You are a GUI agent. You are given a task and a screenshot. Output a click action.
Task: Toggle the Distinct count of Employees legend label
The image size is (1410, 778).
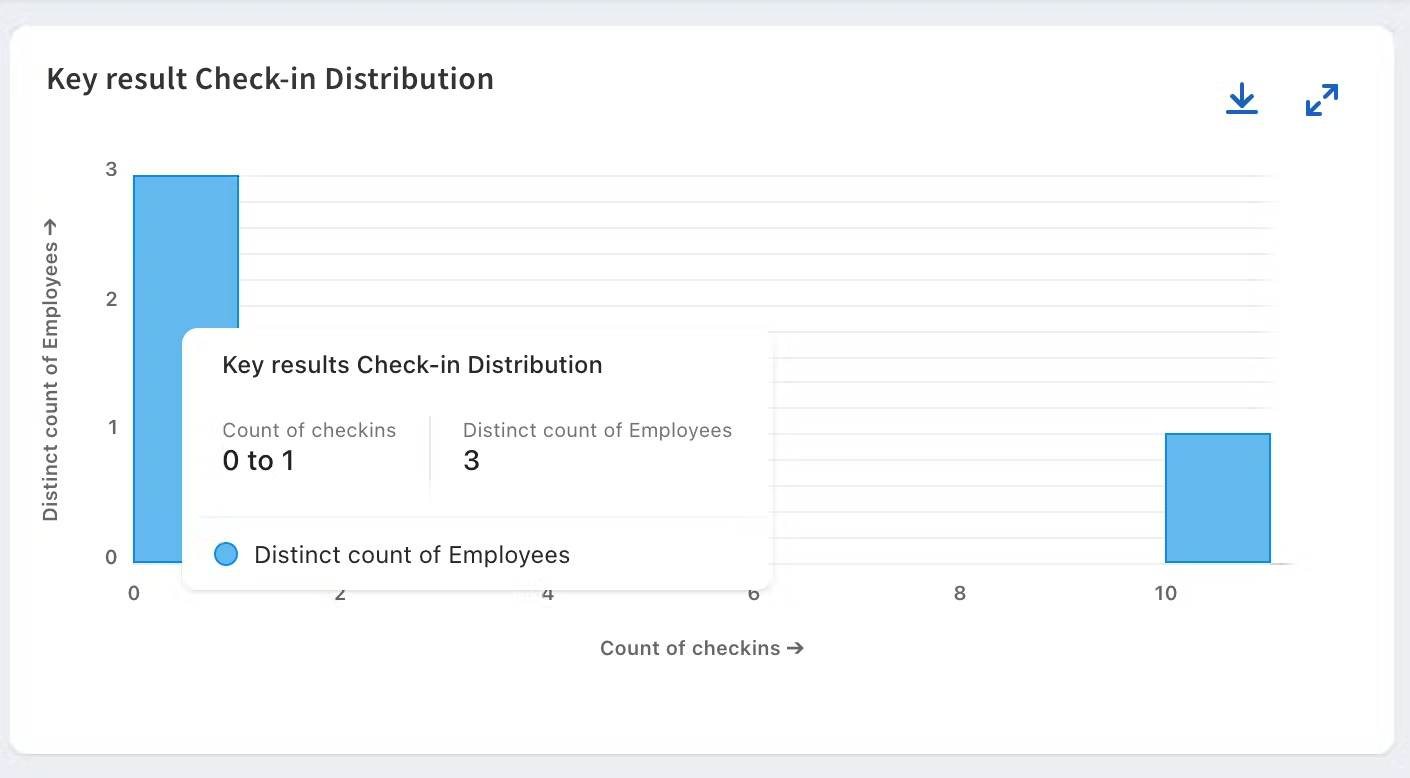(x=412, y=555)
